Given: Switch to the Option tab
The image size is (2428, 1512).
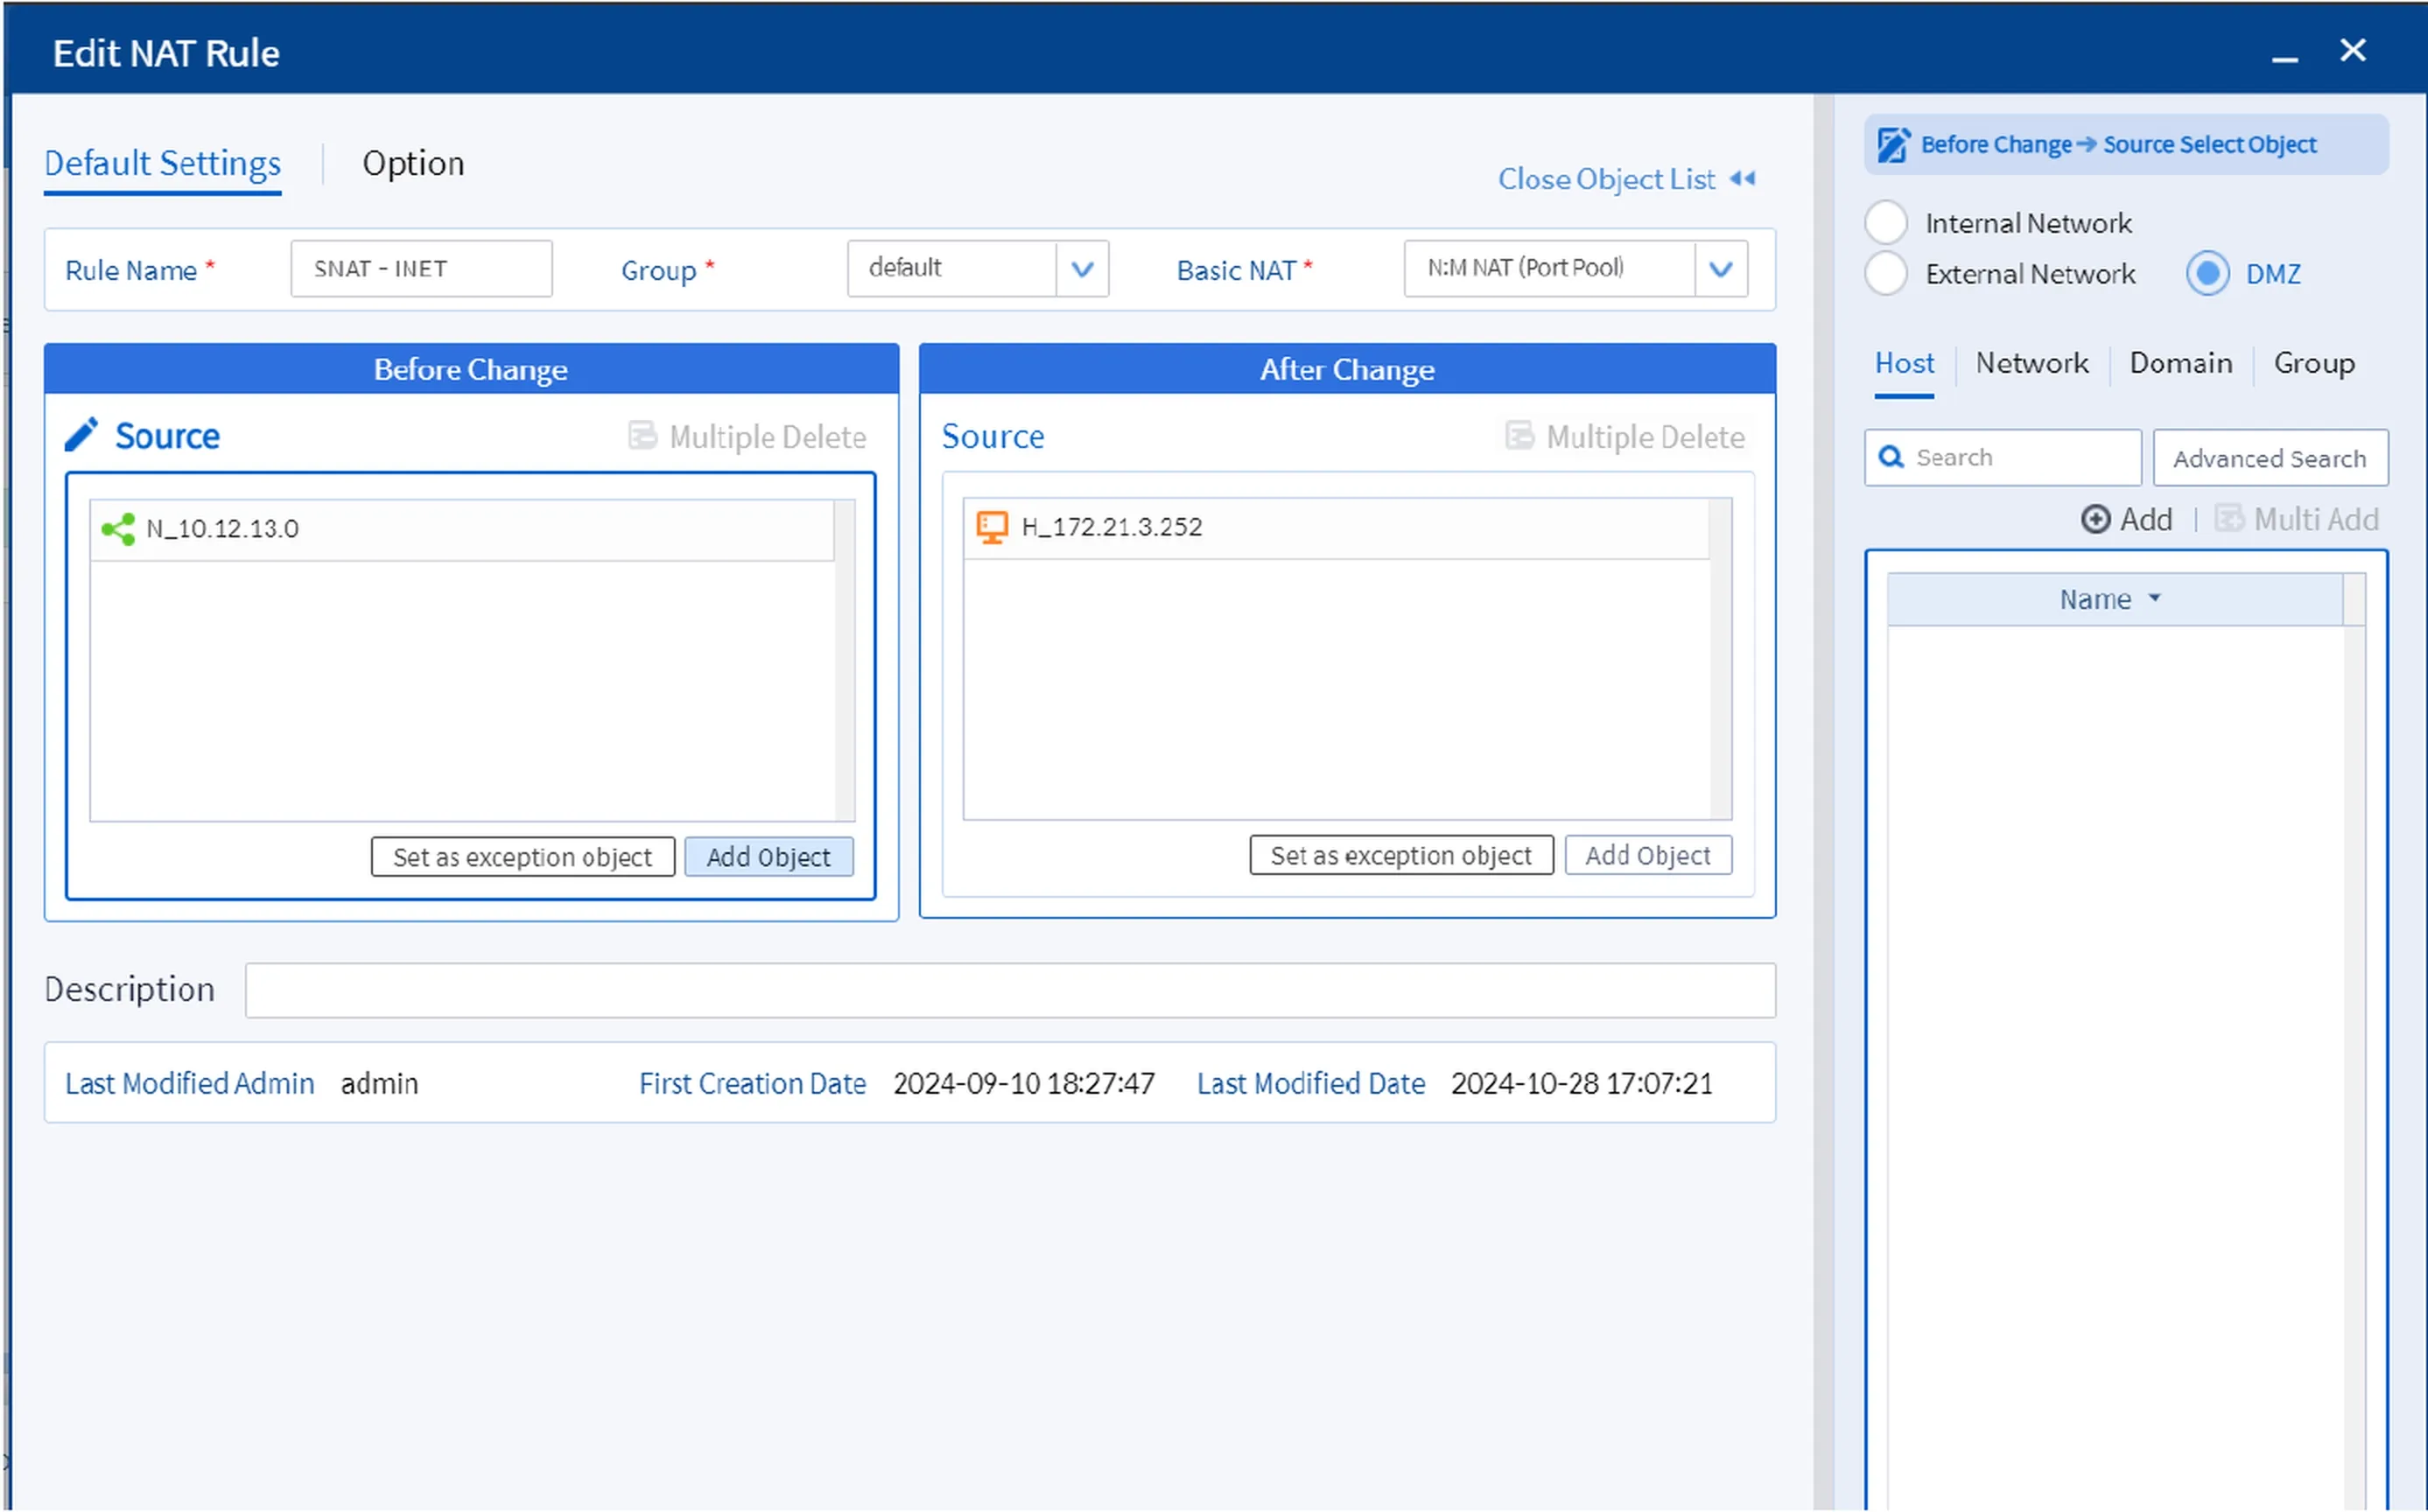Looking at the screenshot, I should pyautogui.click(x=413, y=163).
